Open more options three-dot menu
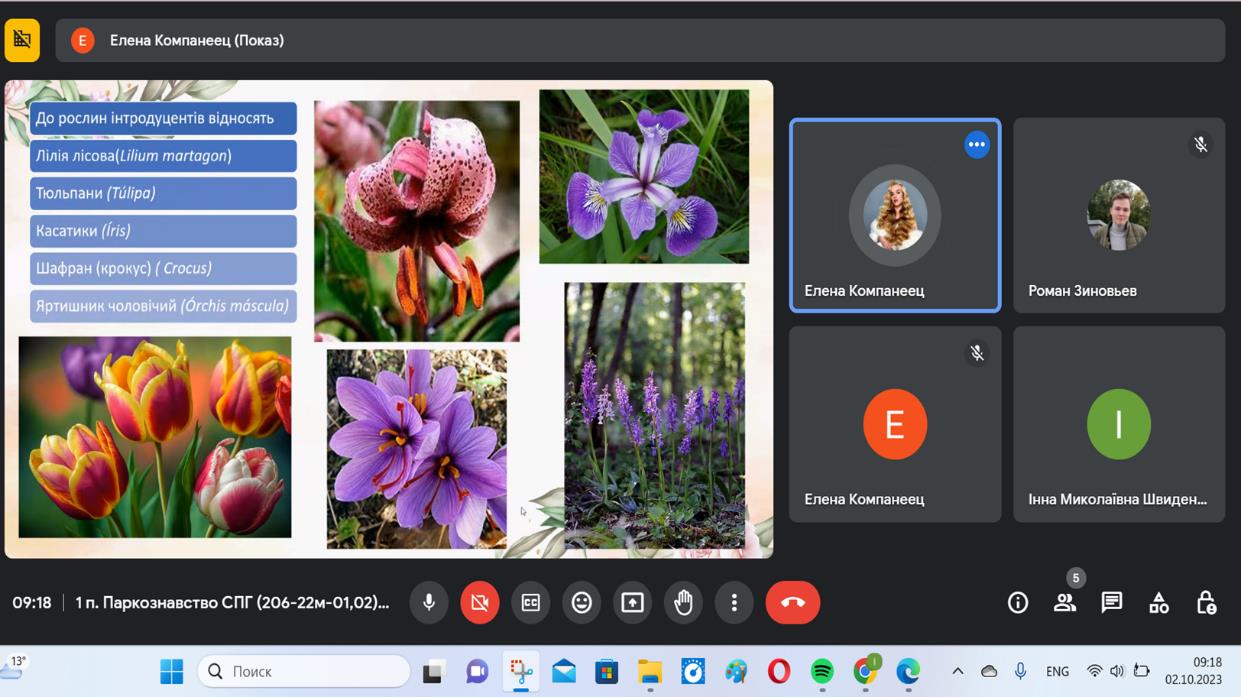 click(x=734, y=602)
